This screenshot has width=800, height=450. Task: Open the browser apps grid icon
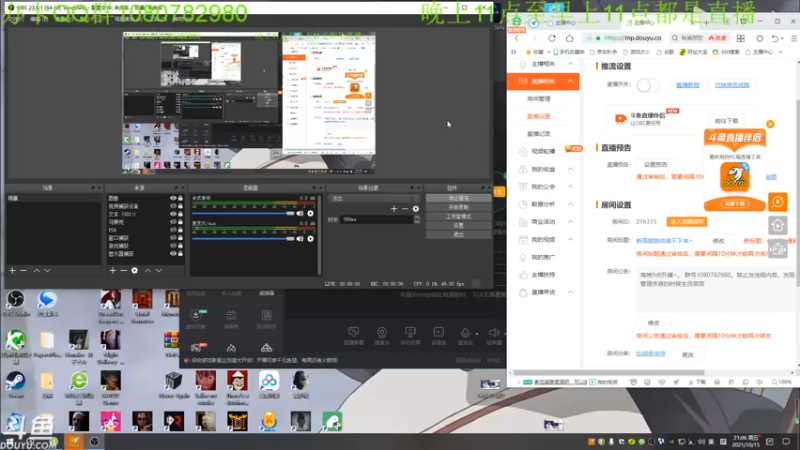pyautogui.click(x=741, y=38)
